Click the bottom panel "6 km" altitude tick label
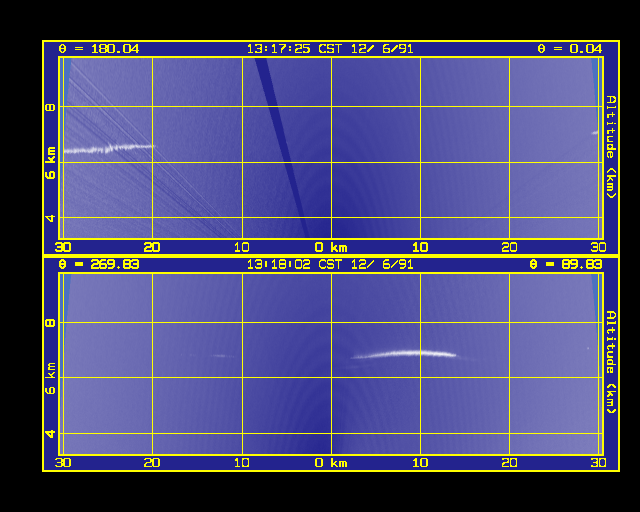Image resolution: width=640 pixels, height=512 pixels. coord(50,378)
